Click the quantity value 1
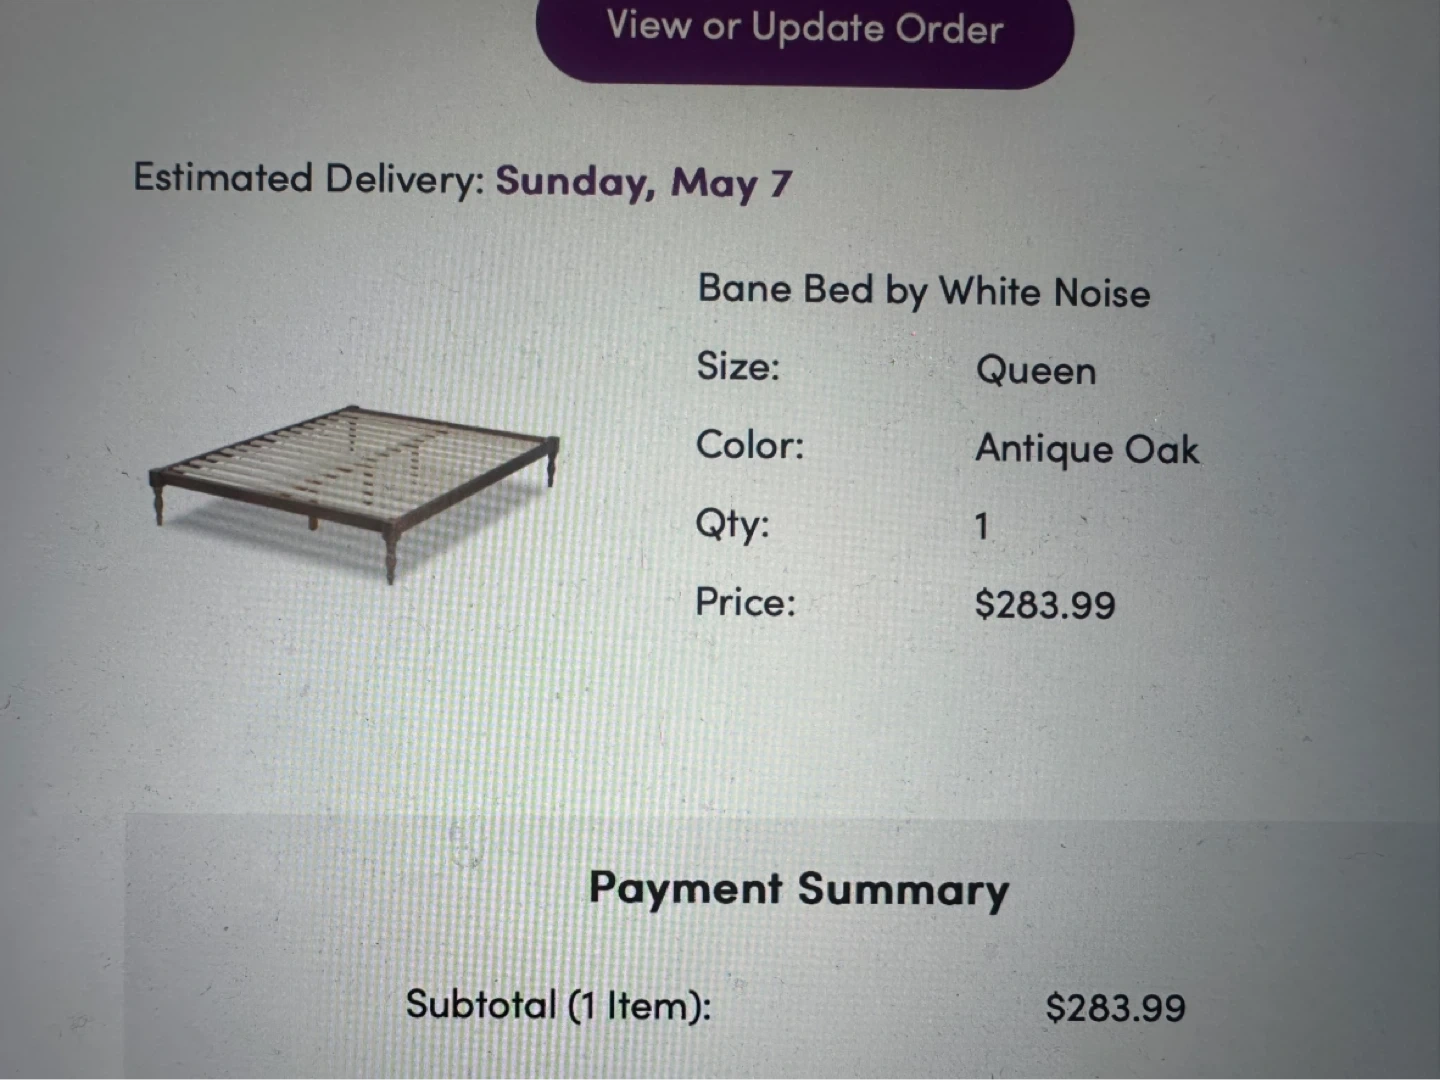The height and width of the screenshot is (1080, 1440). (x=982, y=527)
